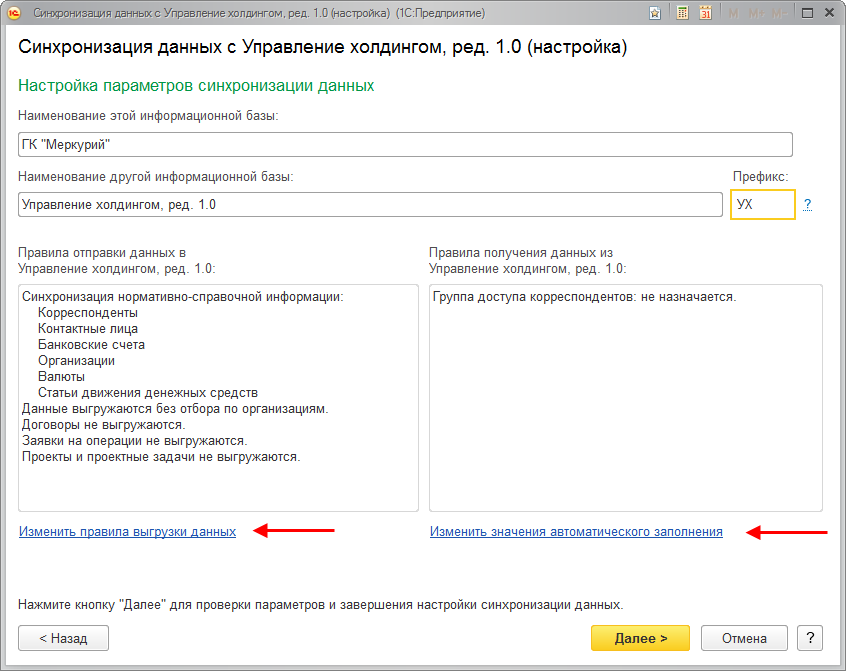Click the yellow 'Далее >' button
This screenshot has height=671, width=846.
[640, 638]
